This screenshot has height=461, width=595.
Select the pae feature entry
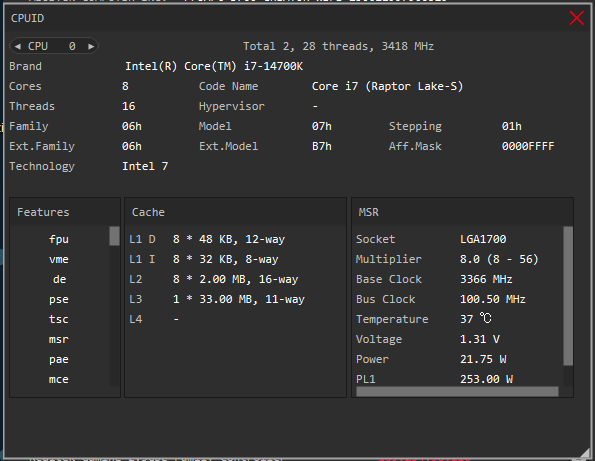click(x=59, y=360)
